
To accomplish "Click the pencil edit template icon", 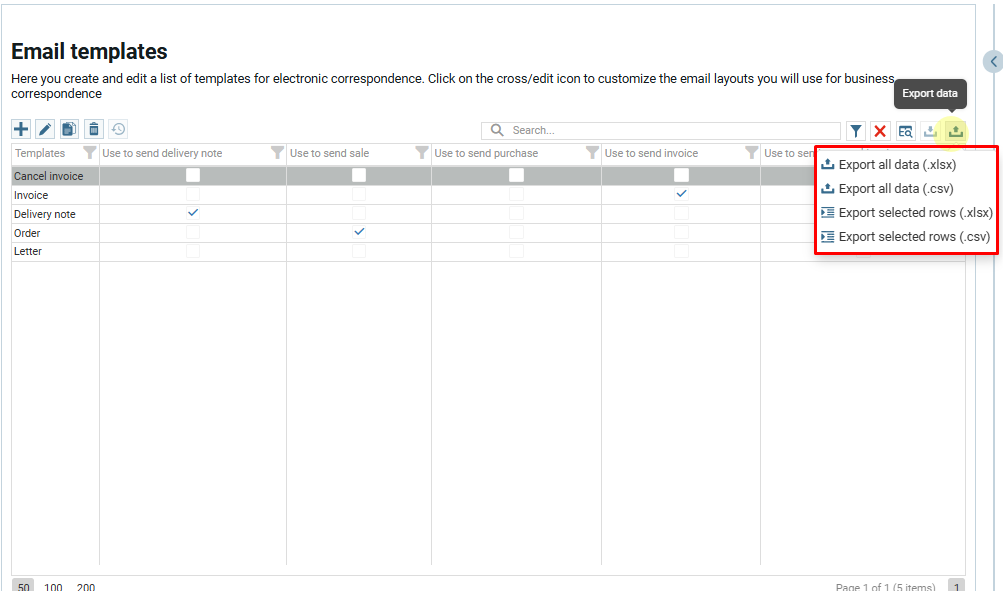I will coord(45,129).
